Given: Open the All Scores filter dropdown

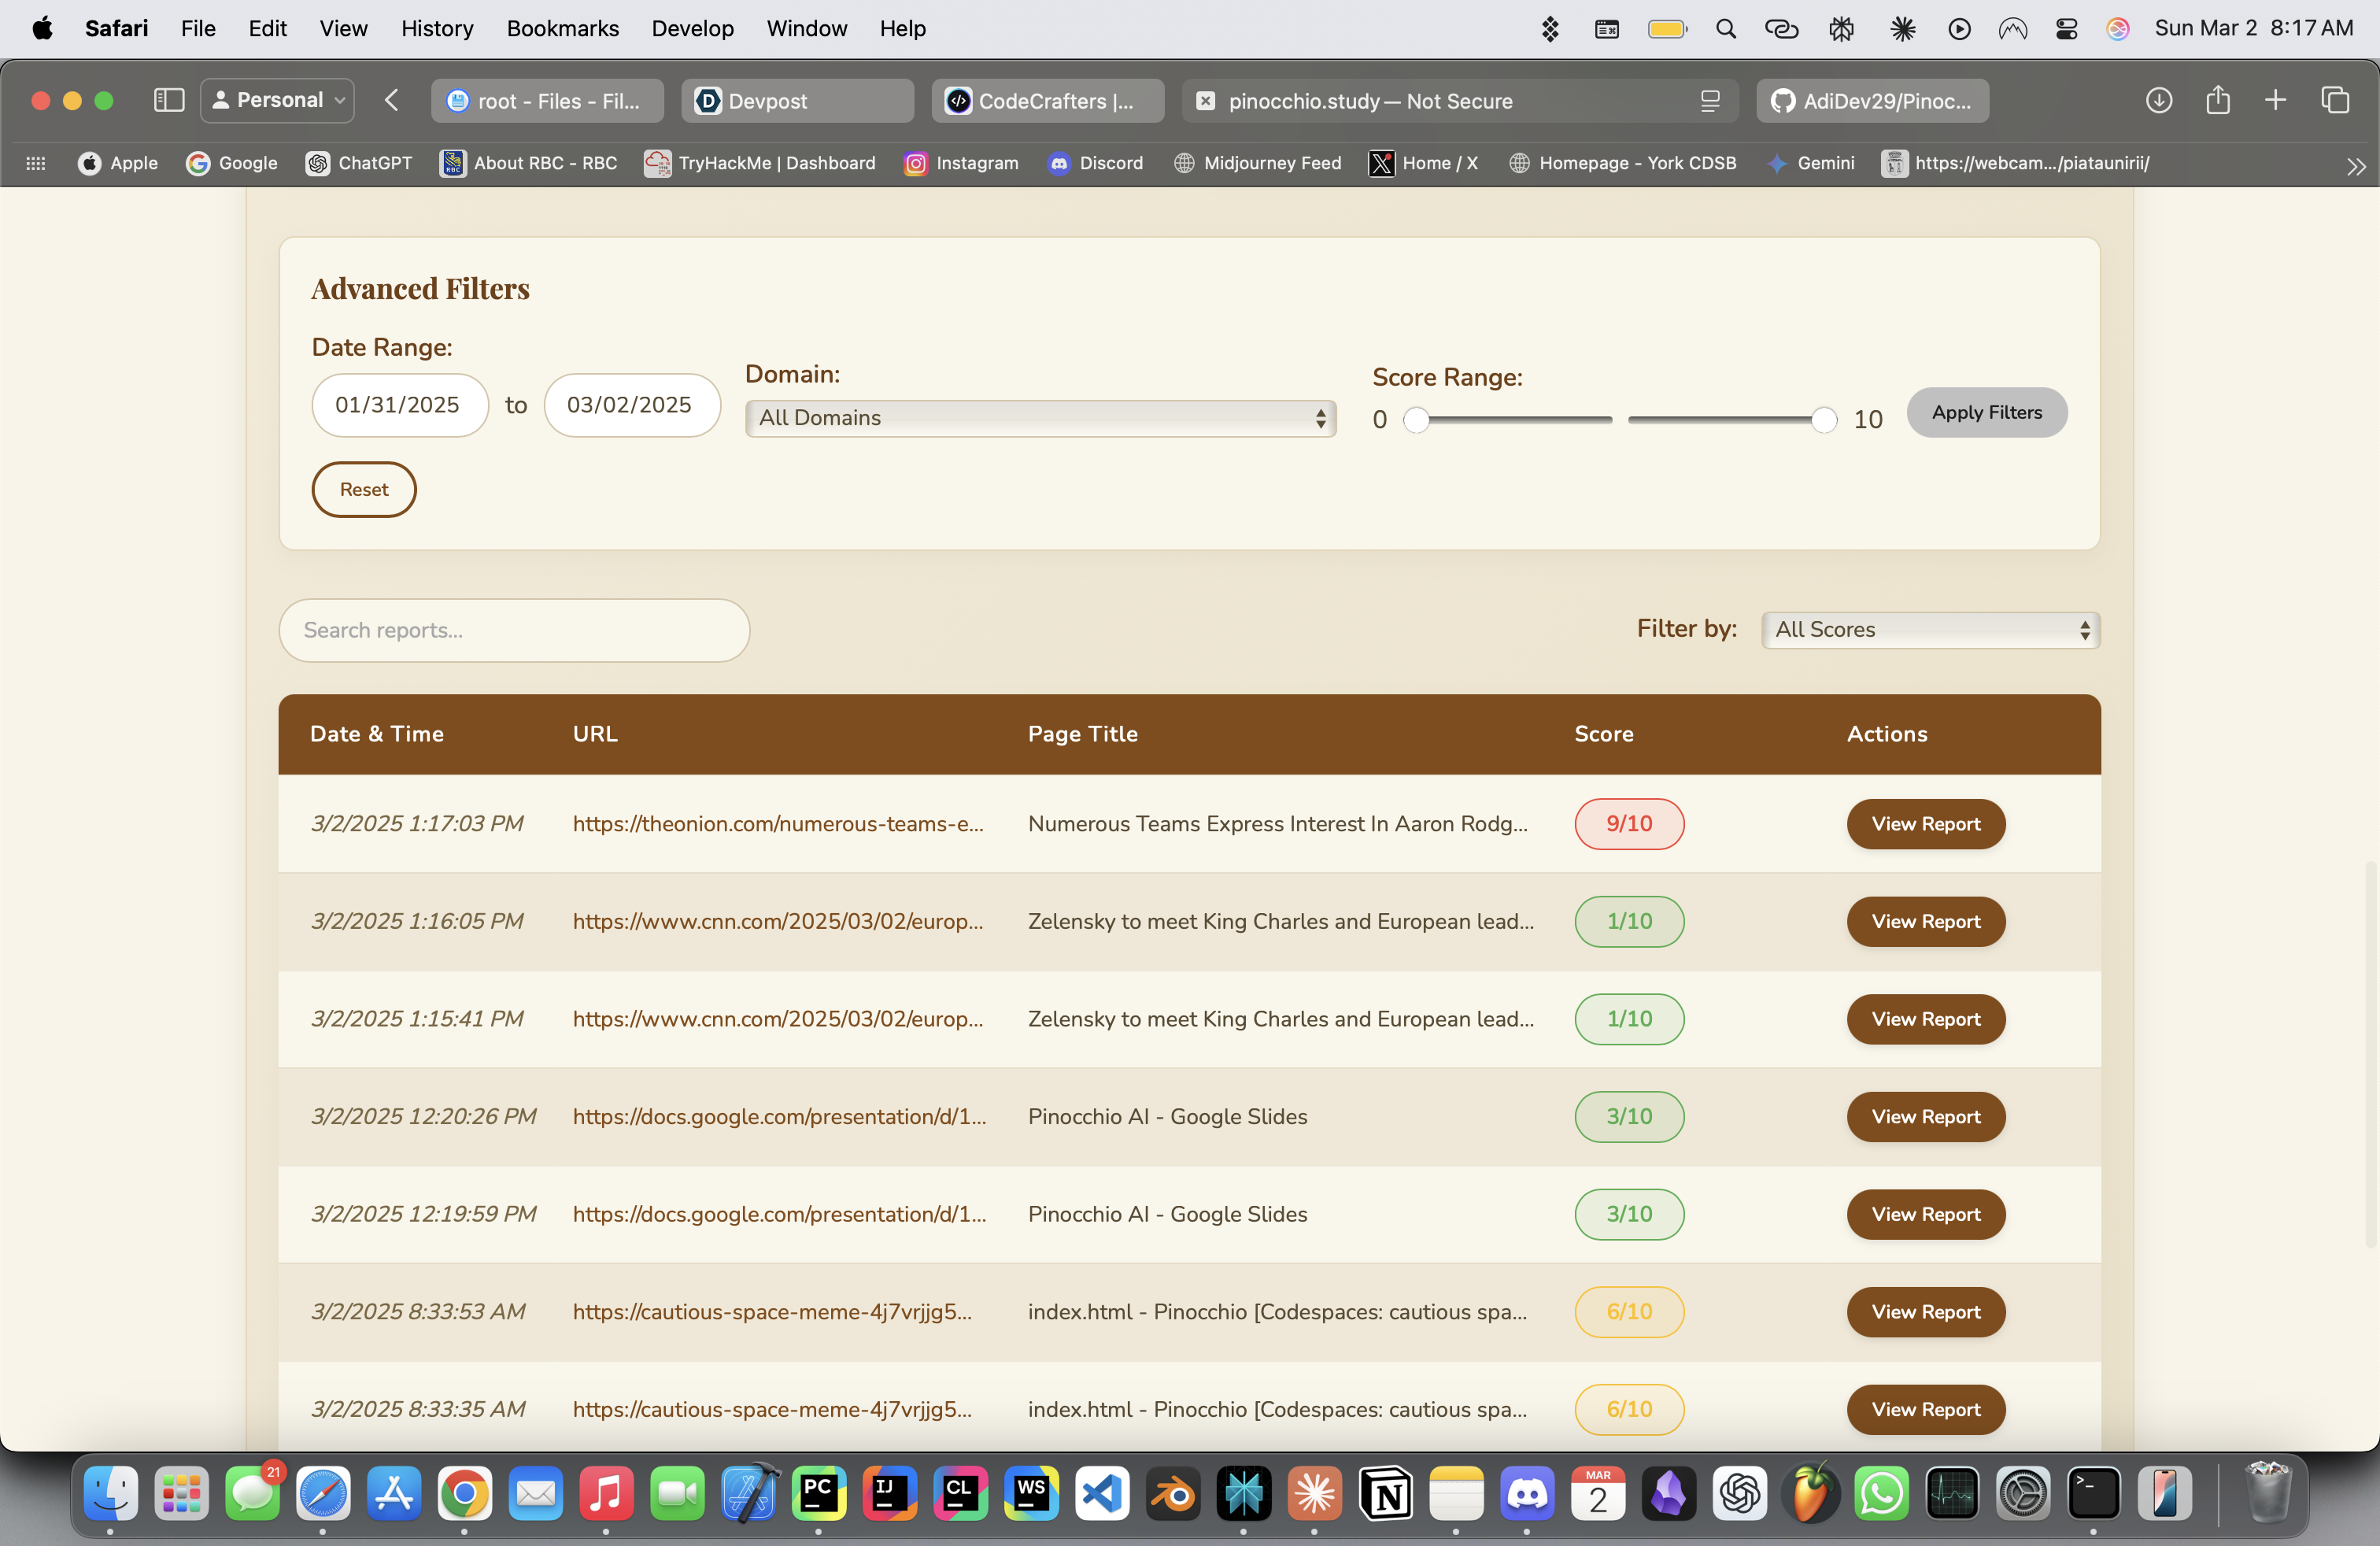Looking at the screenshot, I should 1929,629.
